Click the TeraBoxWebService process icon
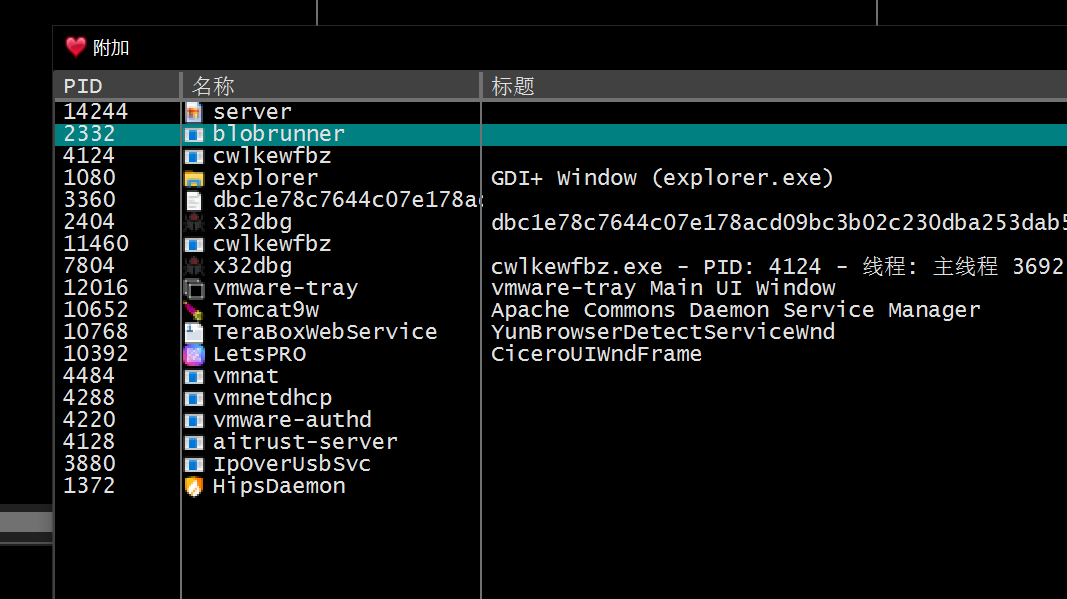 click(x=194, y=332)
